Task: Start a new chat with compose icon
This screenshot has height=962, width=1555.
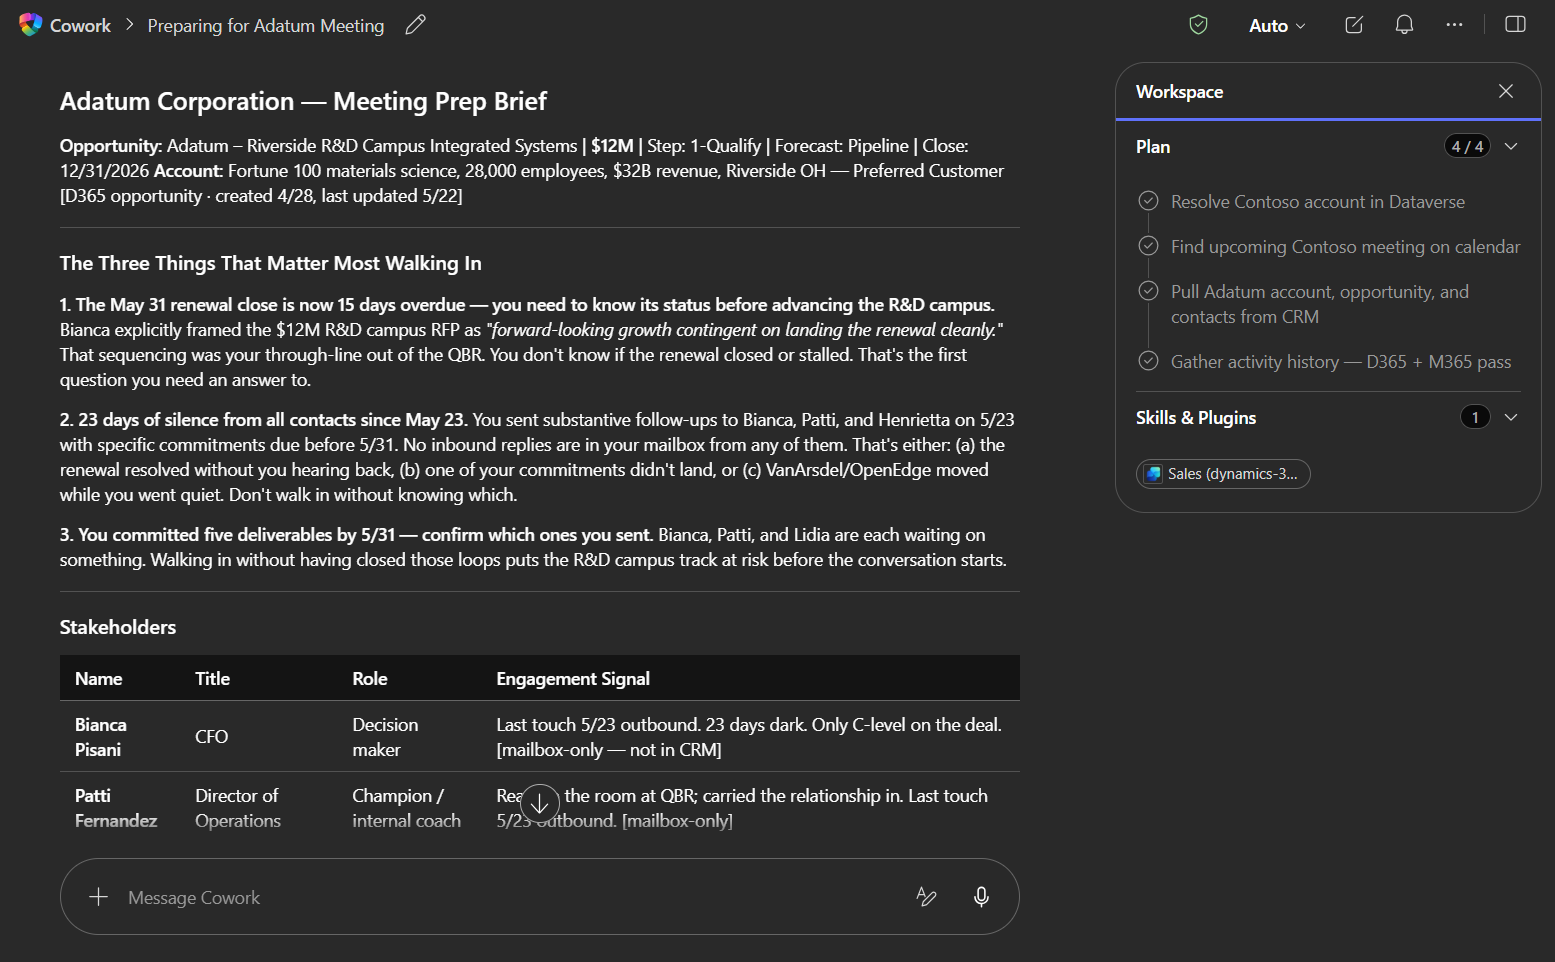Action: tap(1354, 25)
